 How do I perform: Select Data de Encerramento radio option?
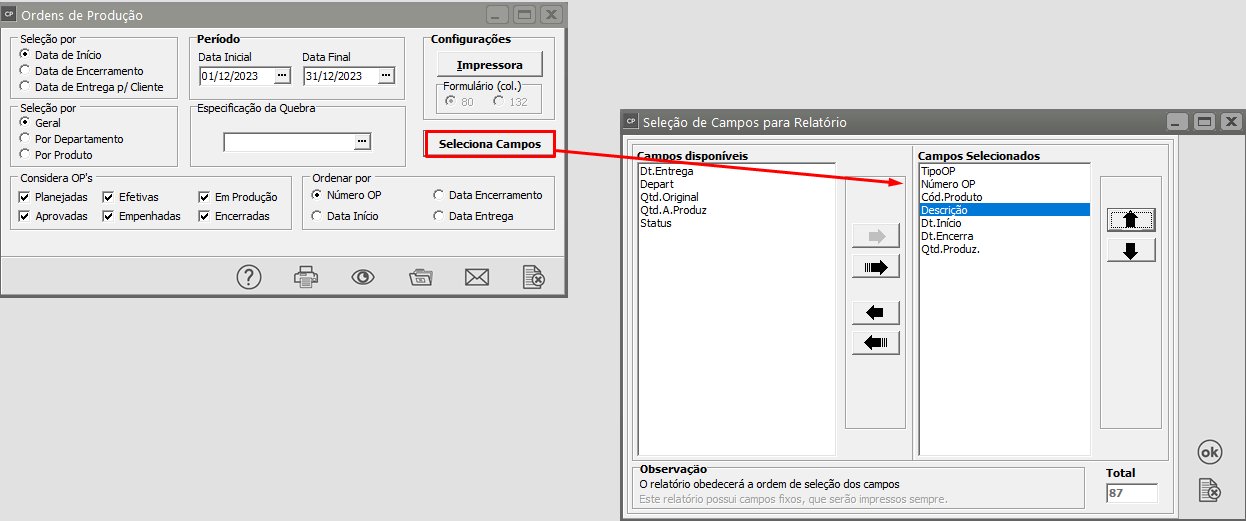(x=25, y=71)
